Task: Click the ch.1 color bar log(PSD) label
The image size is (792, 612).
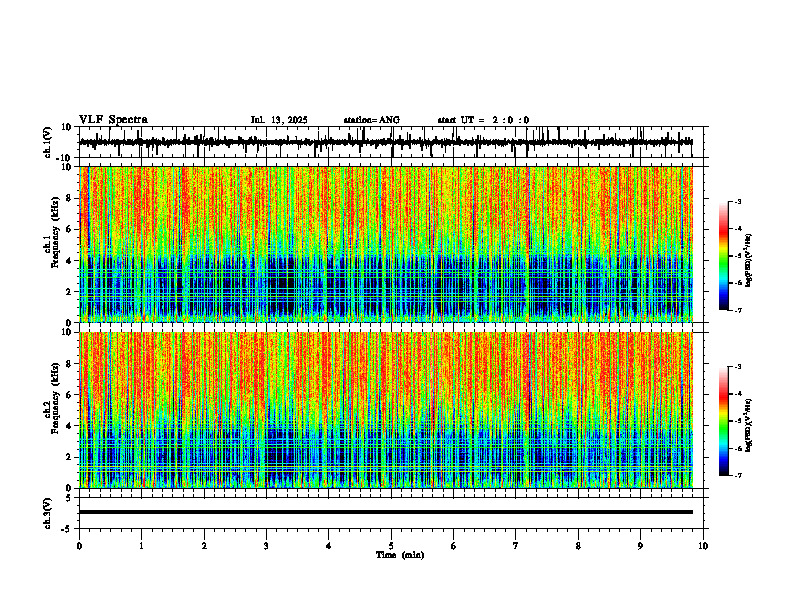Action: pyautogui.click(x=748, y=261)
